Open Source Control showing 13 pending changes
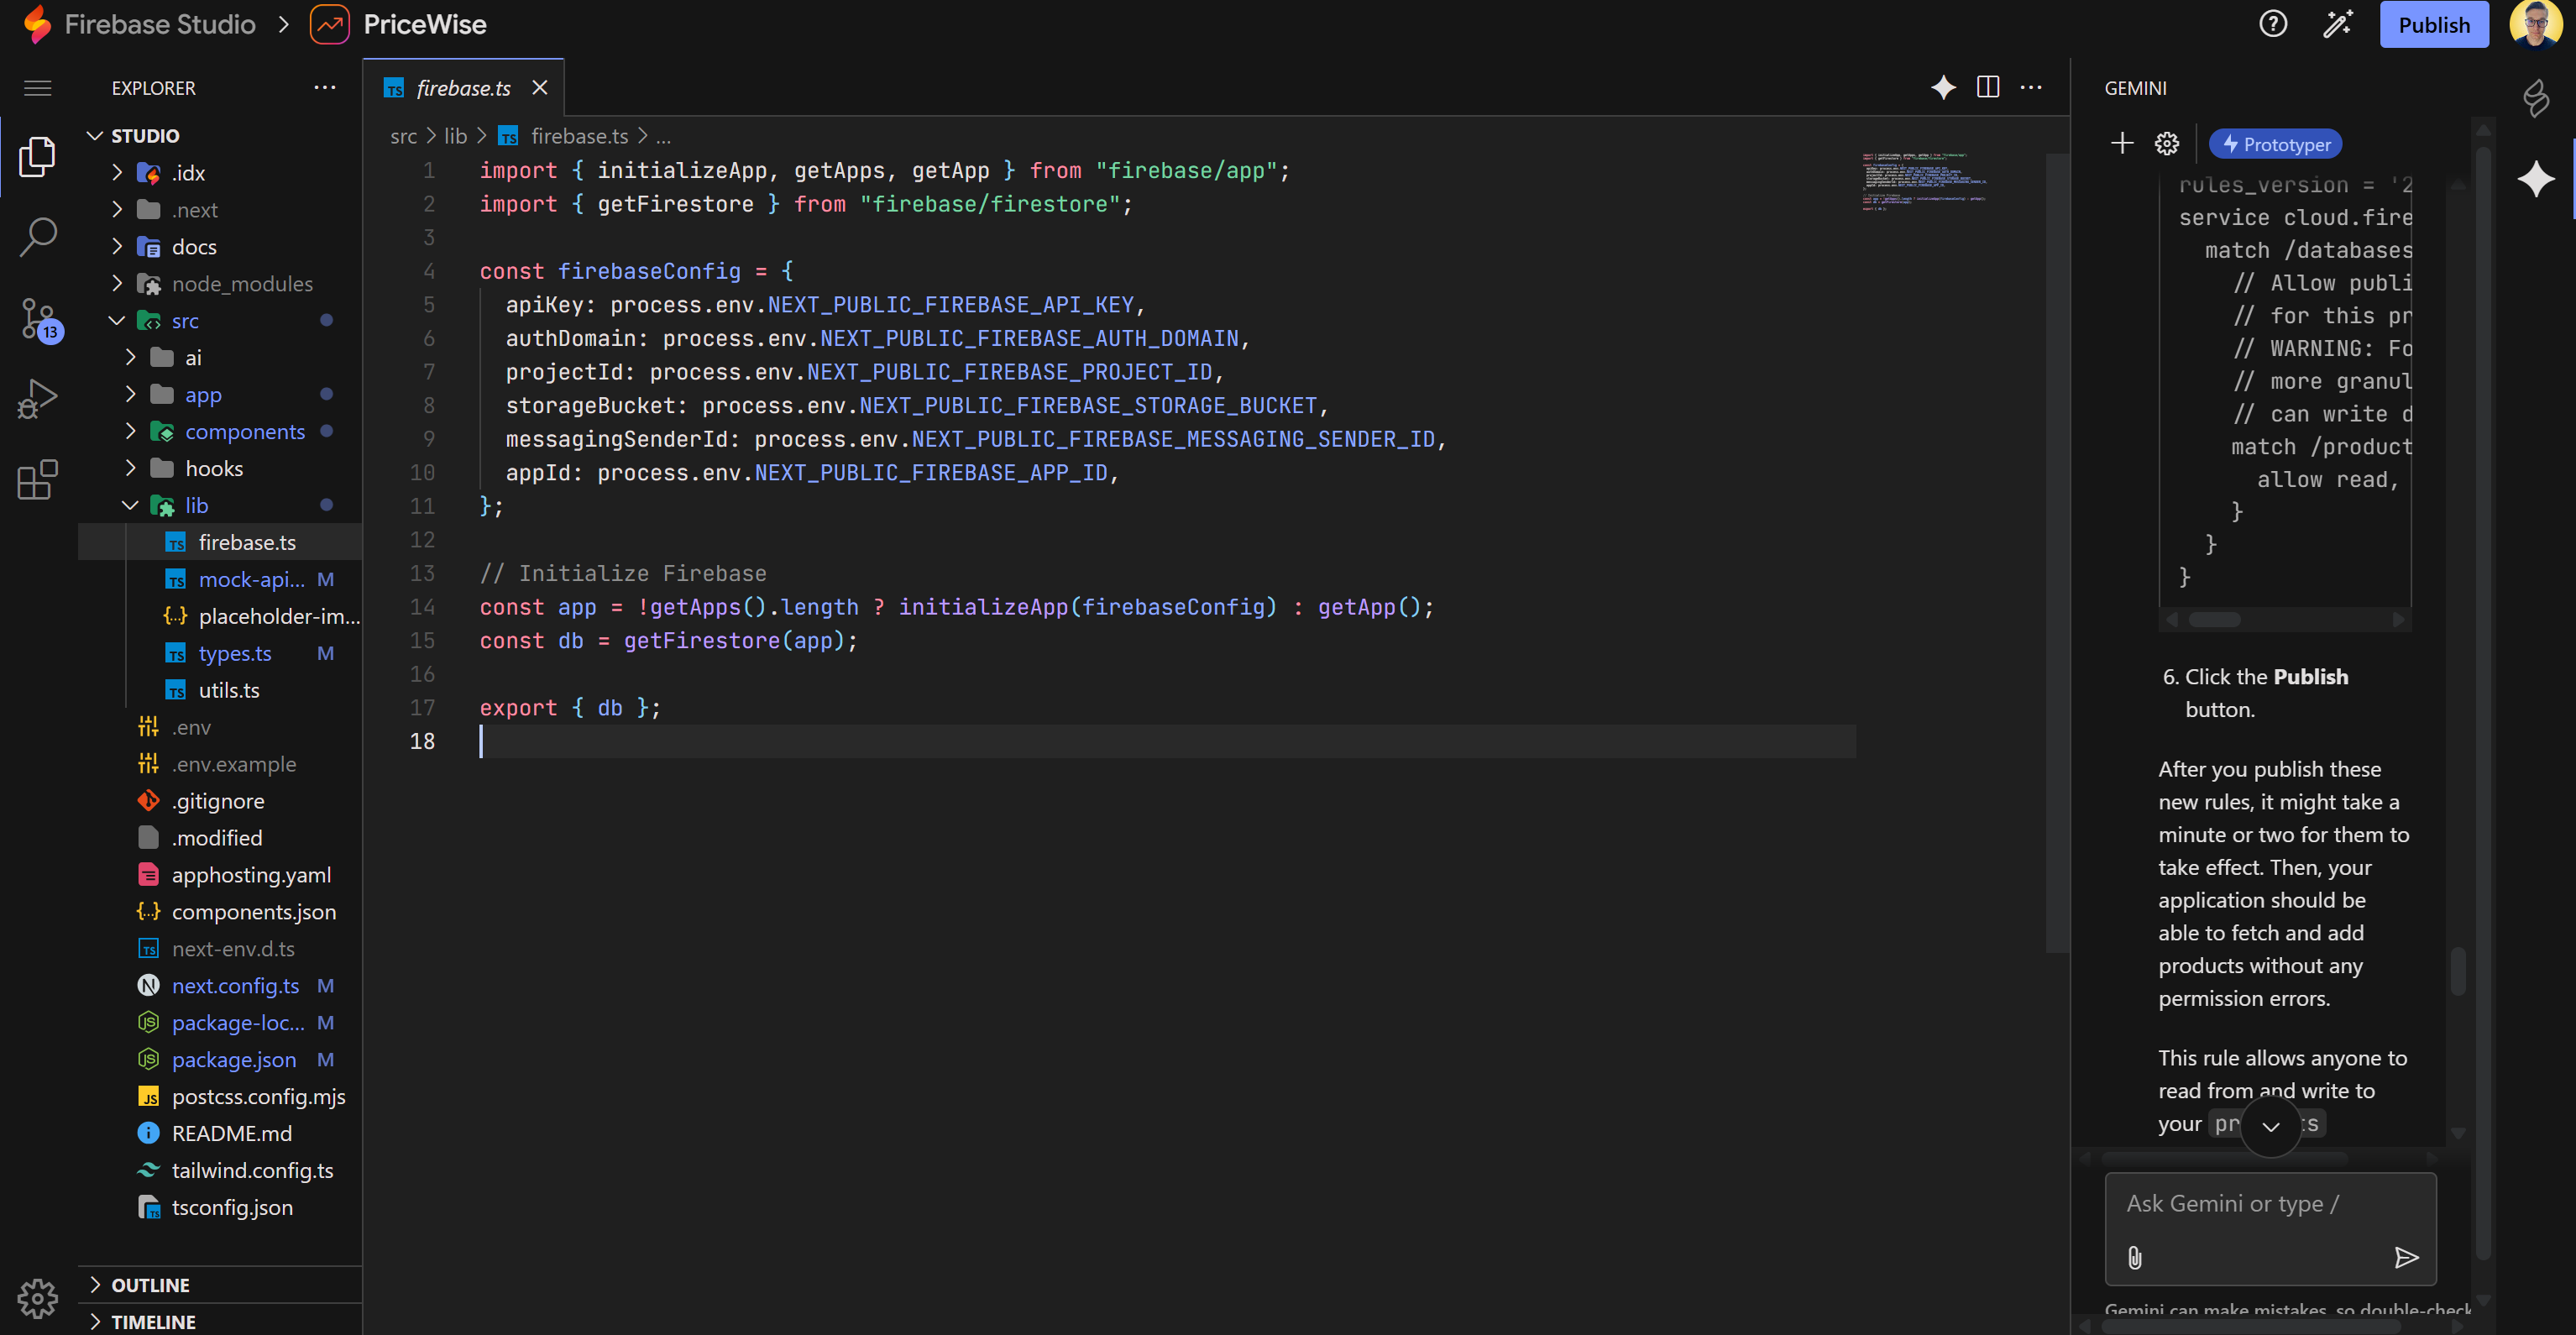This screenshot has height=1335, width=2576. point(37,318)
